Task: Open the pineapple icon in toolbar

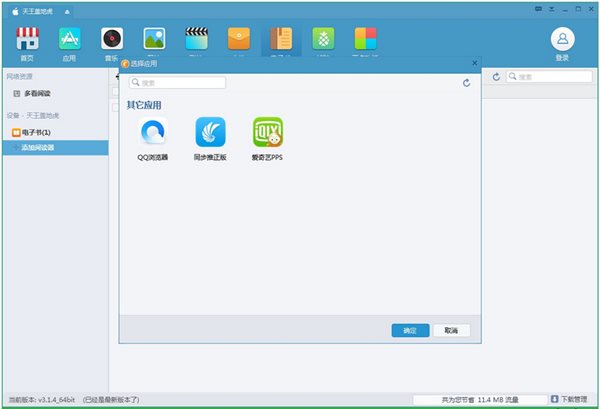Action: coord(323,40)
